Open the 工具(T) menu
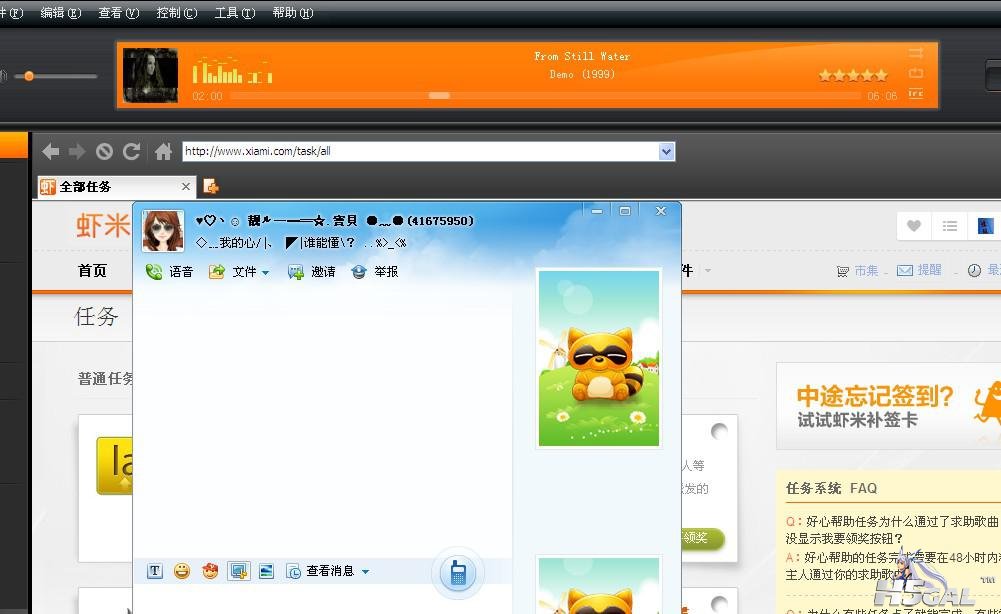The image size is (1001, 614). [x=235, y=13]
